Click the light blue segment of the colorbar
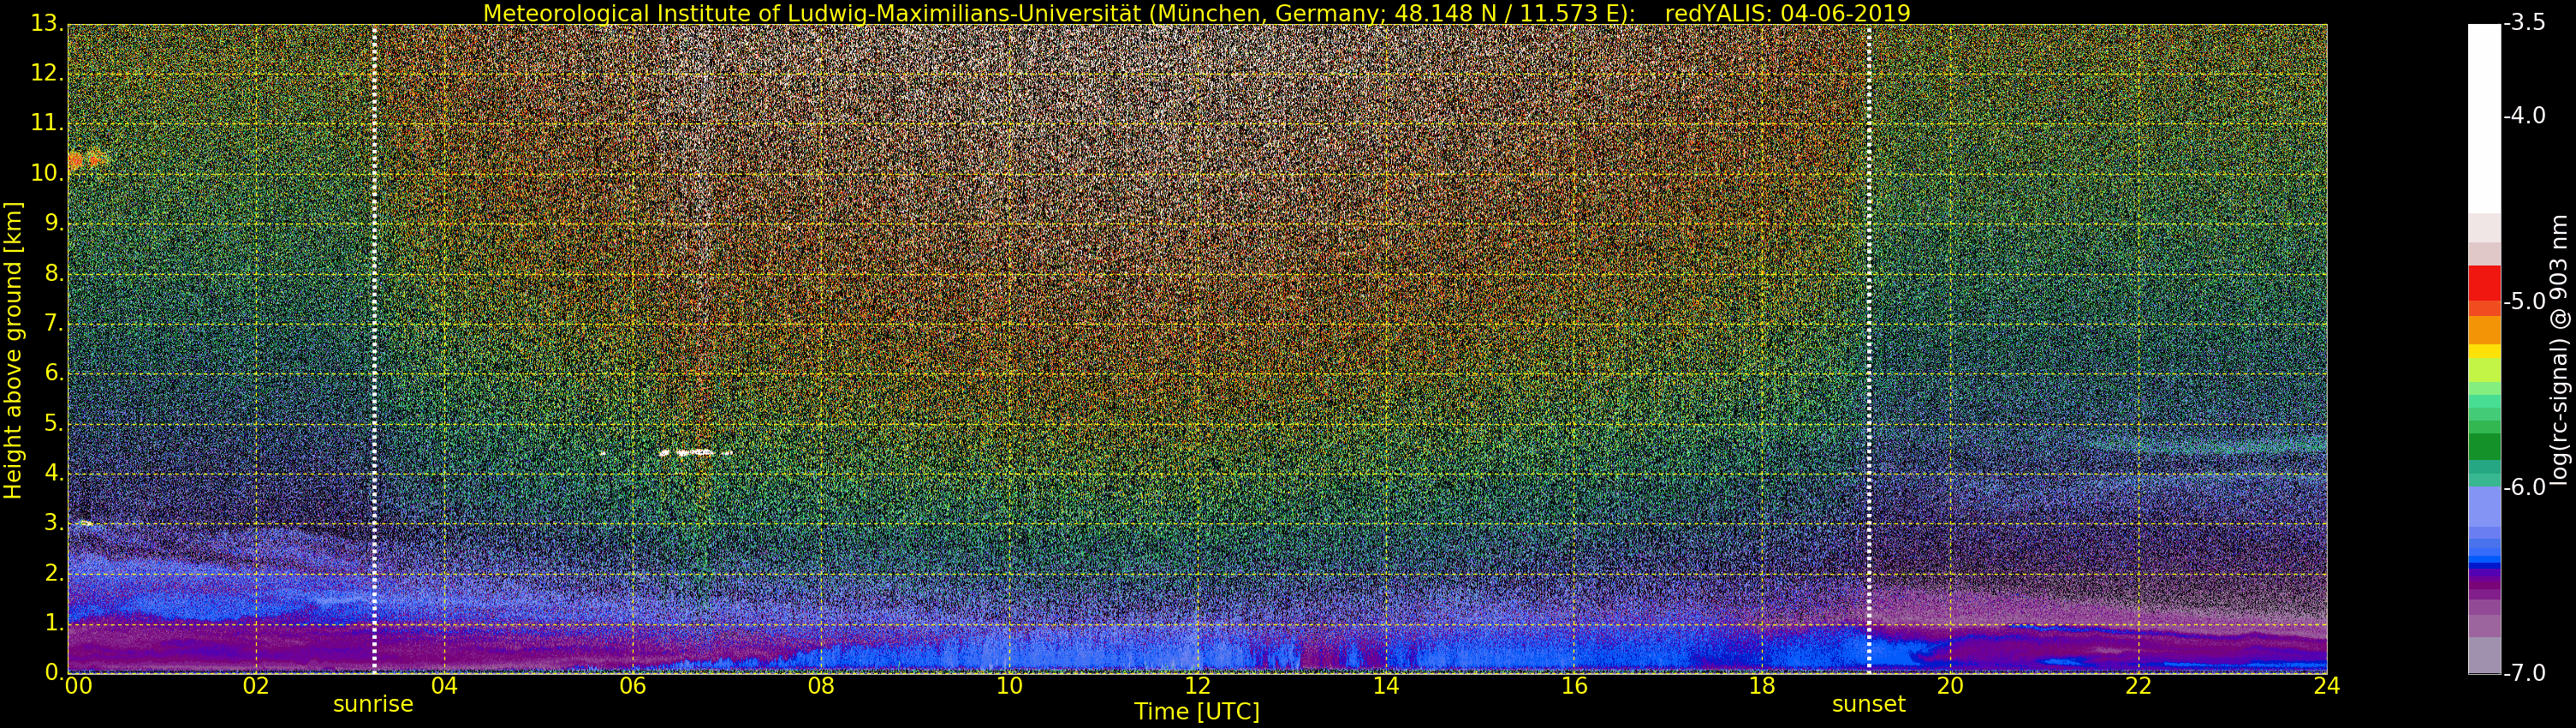The width and height of the screenshot is (2576, 728). pyautogui.click(x=2484, y=506)
